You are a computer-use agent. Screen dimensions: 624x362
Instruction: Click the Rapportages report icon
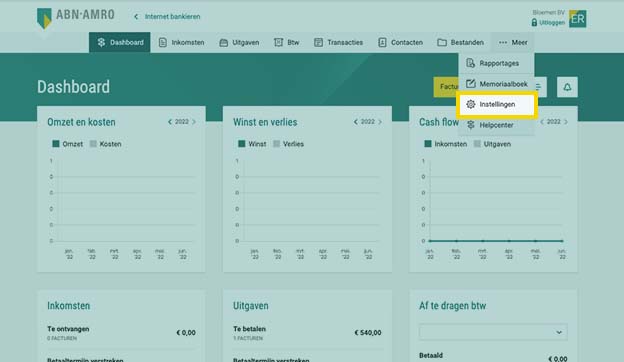tap(470, 63)
